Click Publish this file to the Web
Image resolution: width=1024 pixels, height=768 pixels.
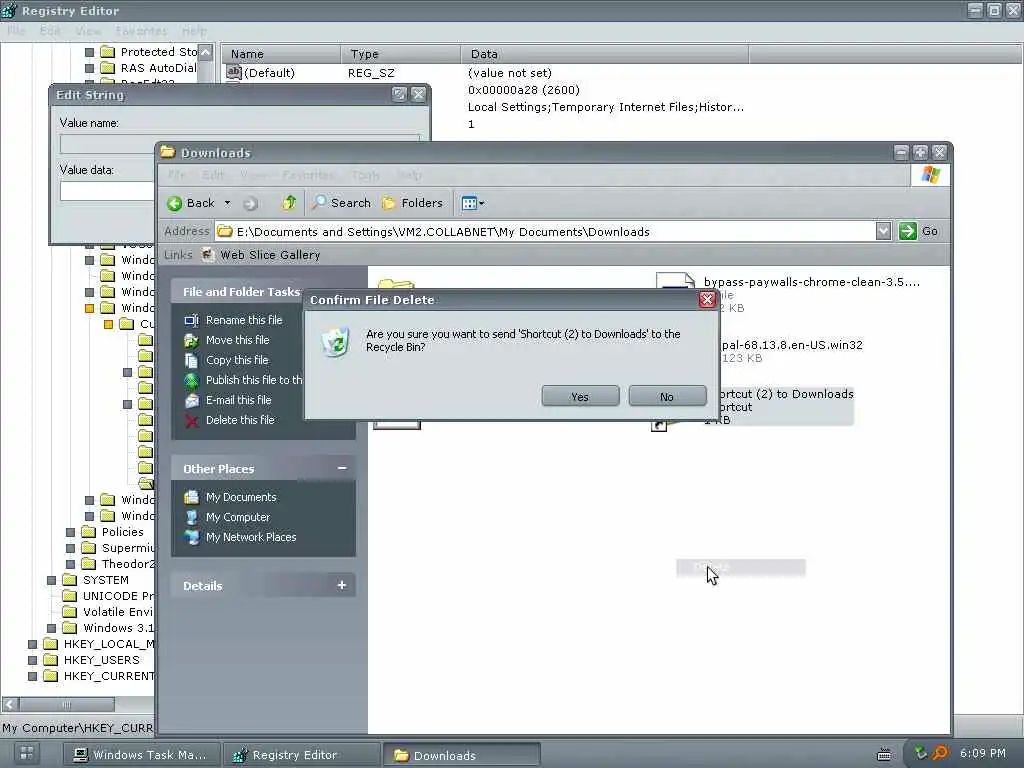pos(254,379)
